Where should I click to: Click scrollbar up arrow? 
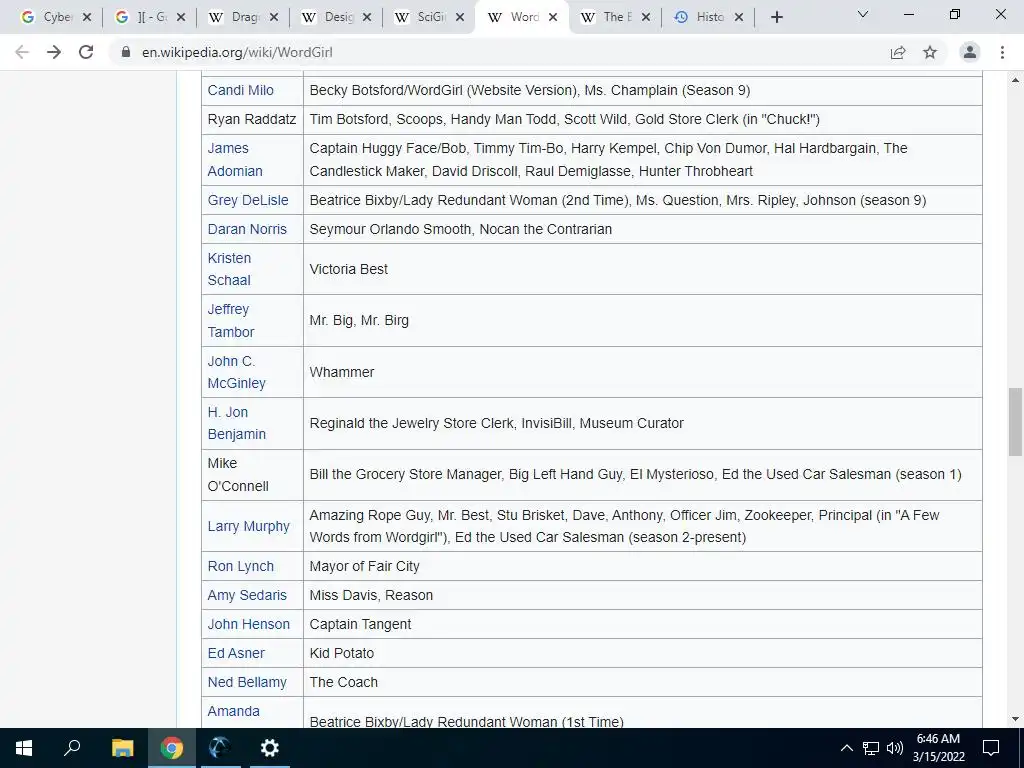[1015, 80]
